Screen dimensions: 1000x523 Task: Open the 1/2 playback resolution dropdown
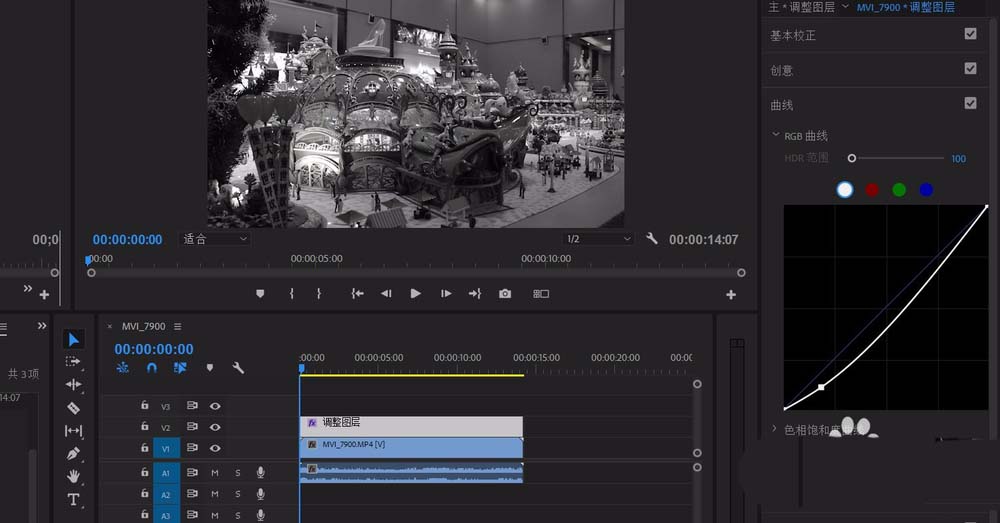pos(598,239)
